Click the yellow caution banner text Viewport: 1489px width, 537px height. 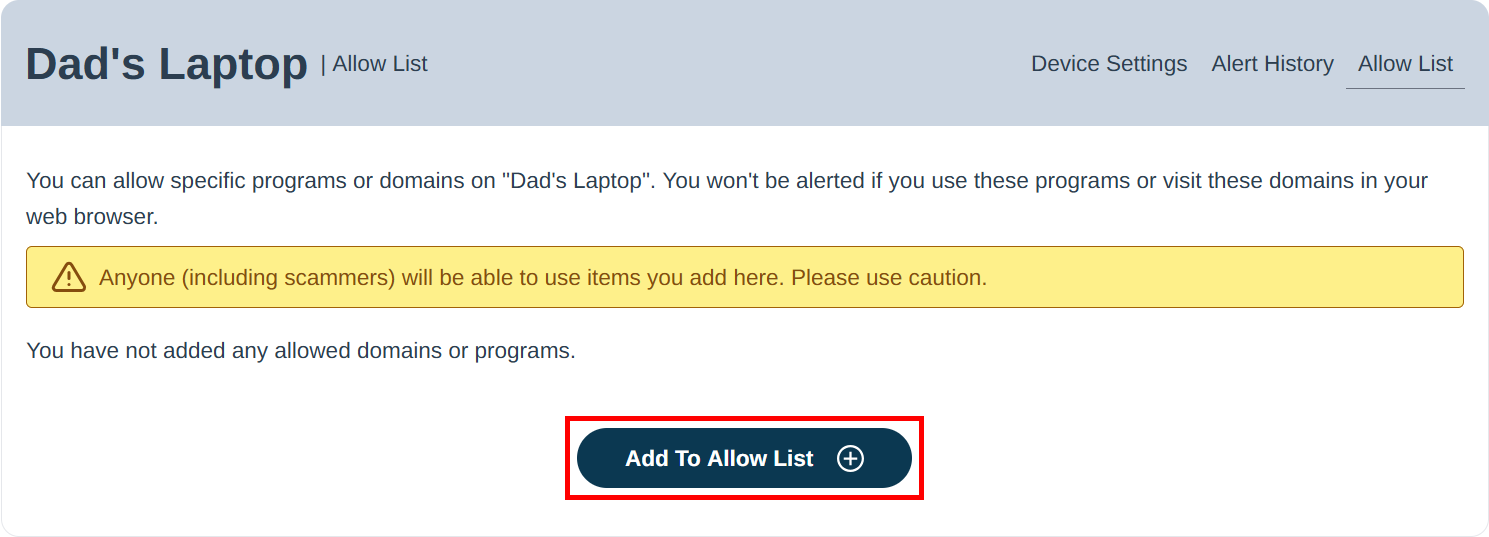(x=543, y=277)
